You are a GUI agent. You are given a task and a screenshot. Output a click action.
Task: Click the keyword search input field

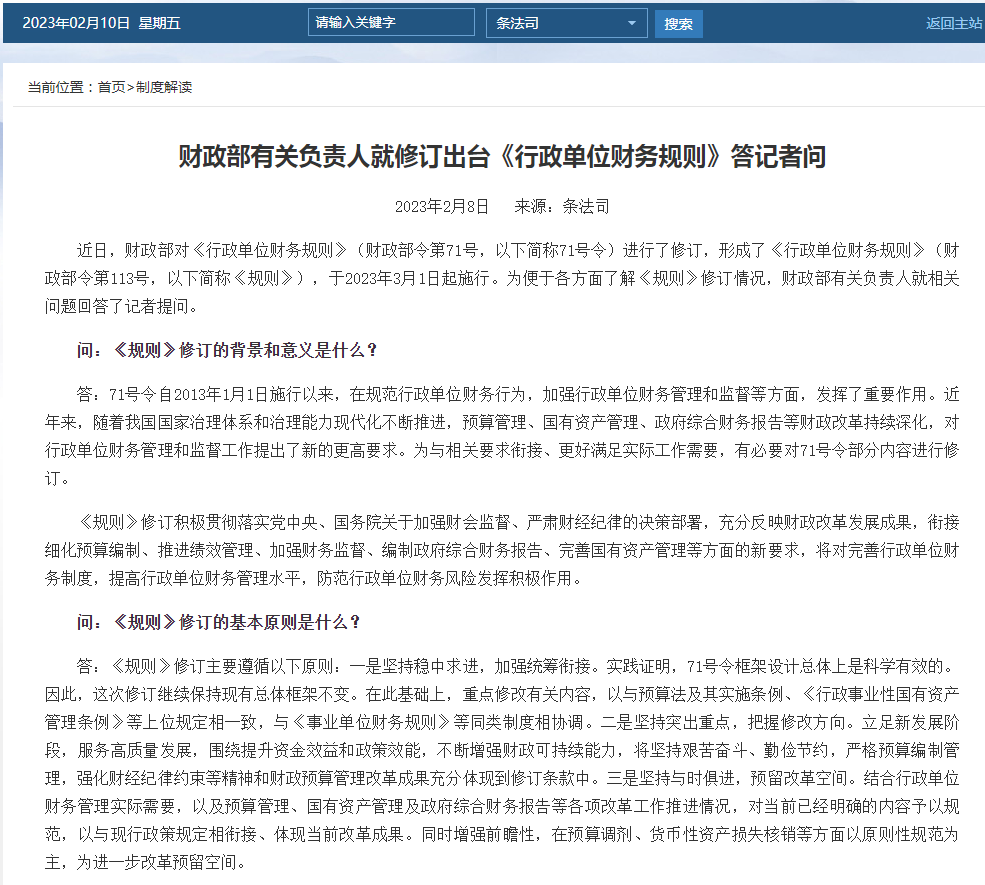391,23
